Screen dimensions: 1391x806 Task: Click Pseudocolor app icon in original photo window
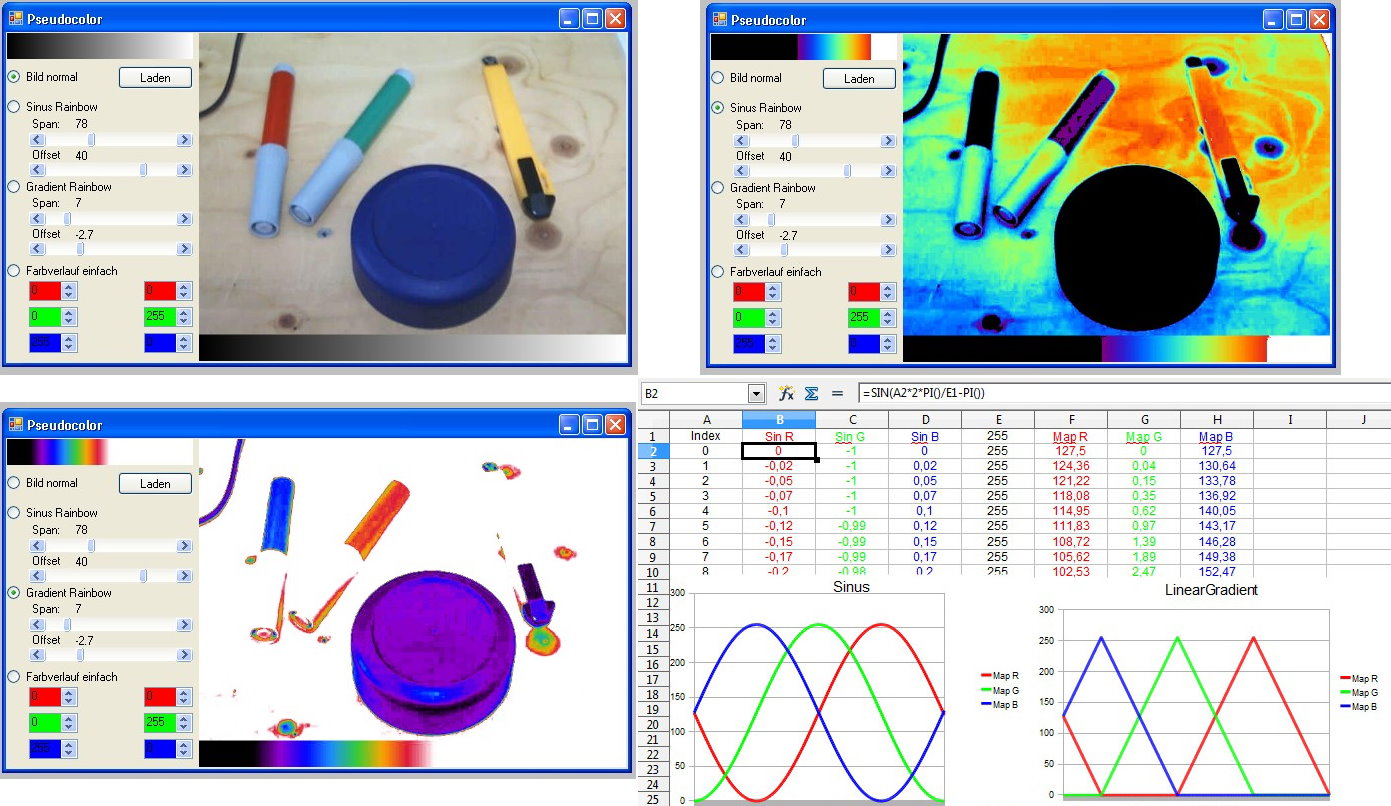pyautogui.click(x=16, y=19)
